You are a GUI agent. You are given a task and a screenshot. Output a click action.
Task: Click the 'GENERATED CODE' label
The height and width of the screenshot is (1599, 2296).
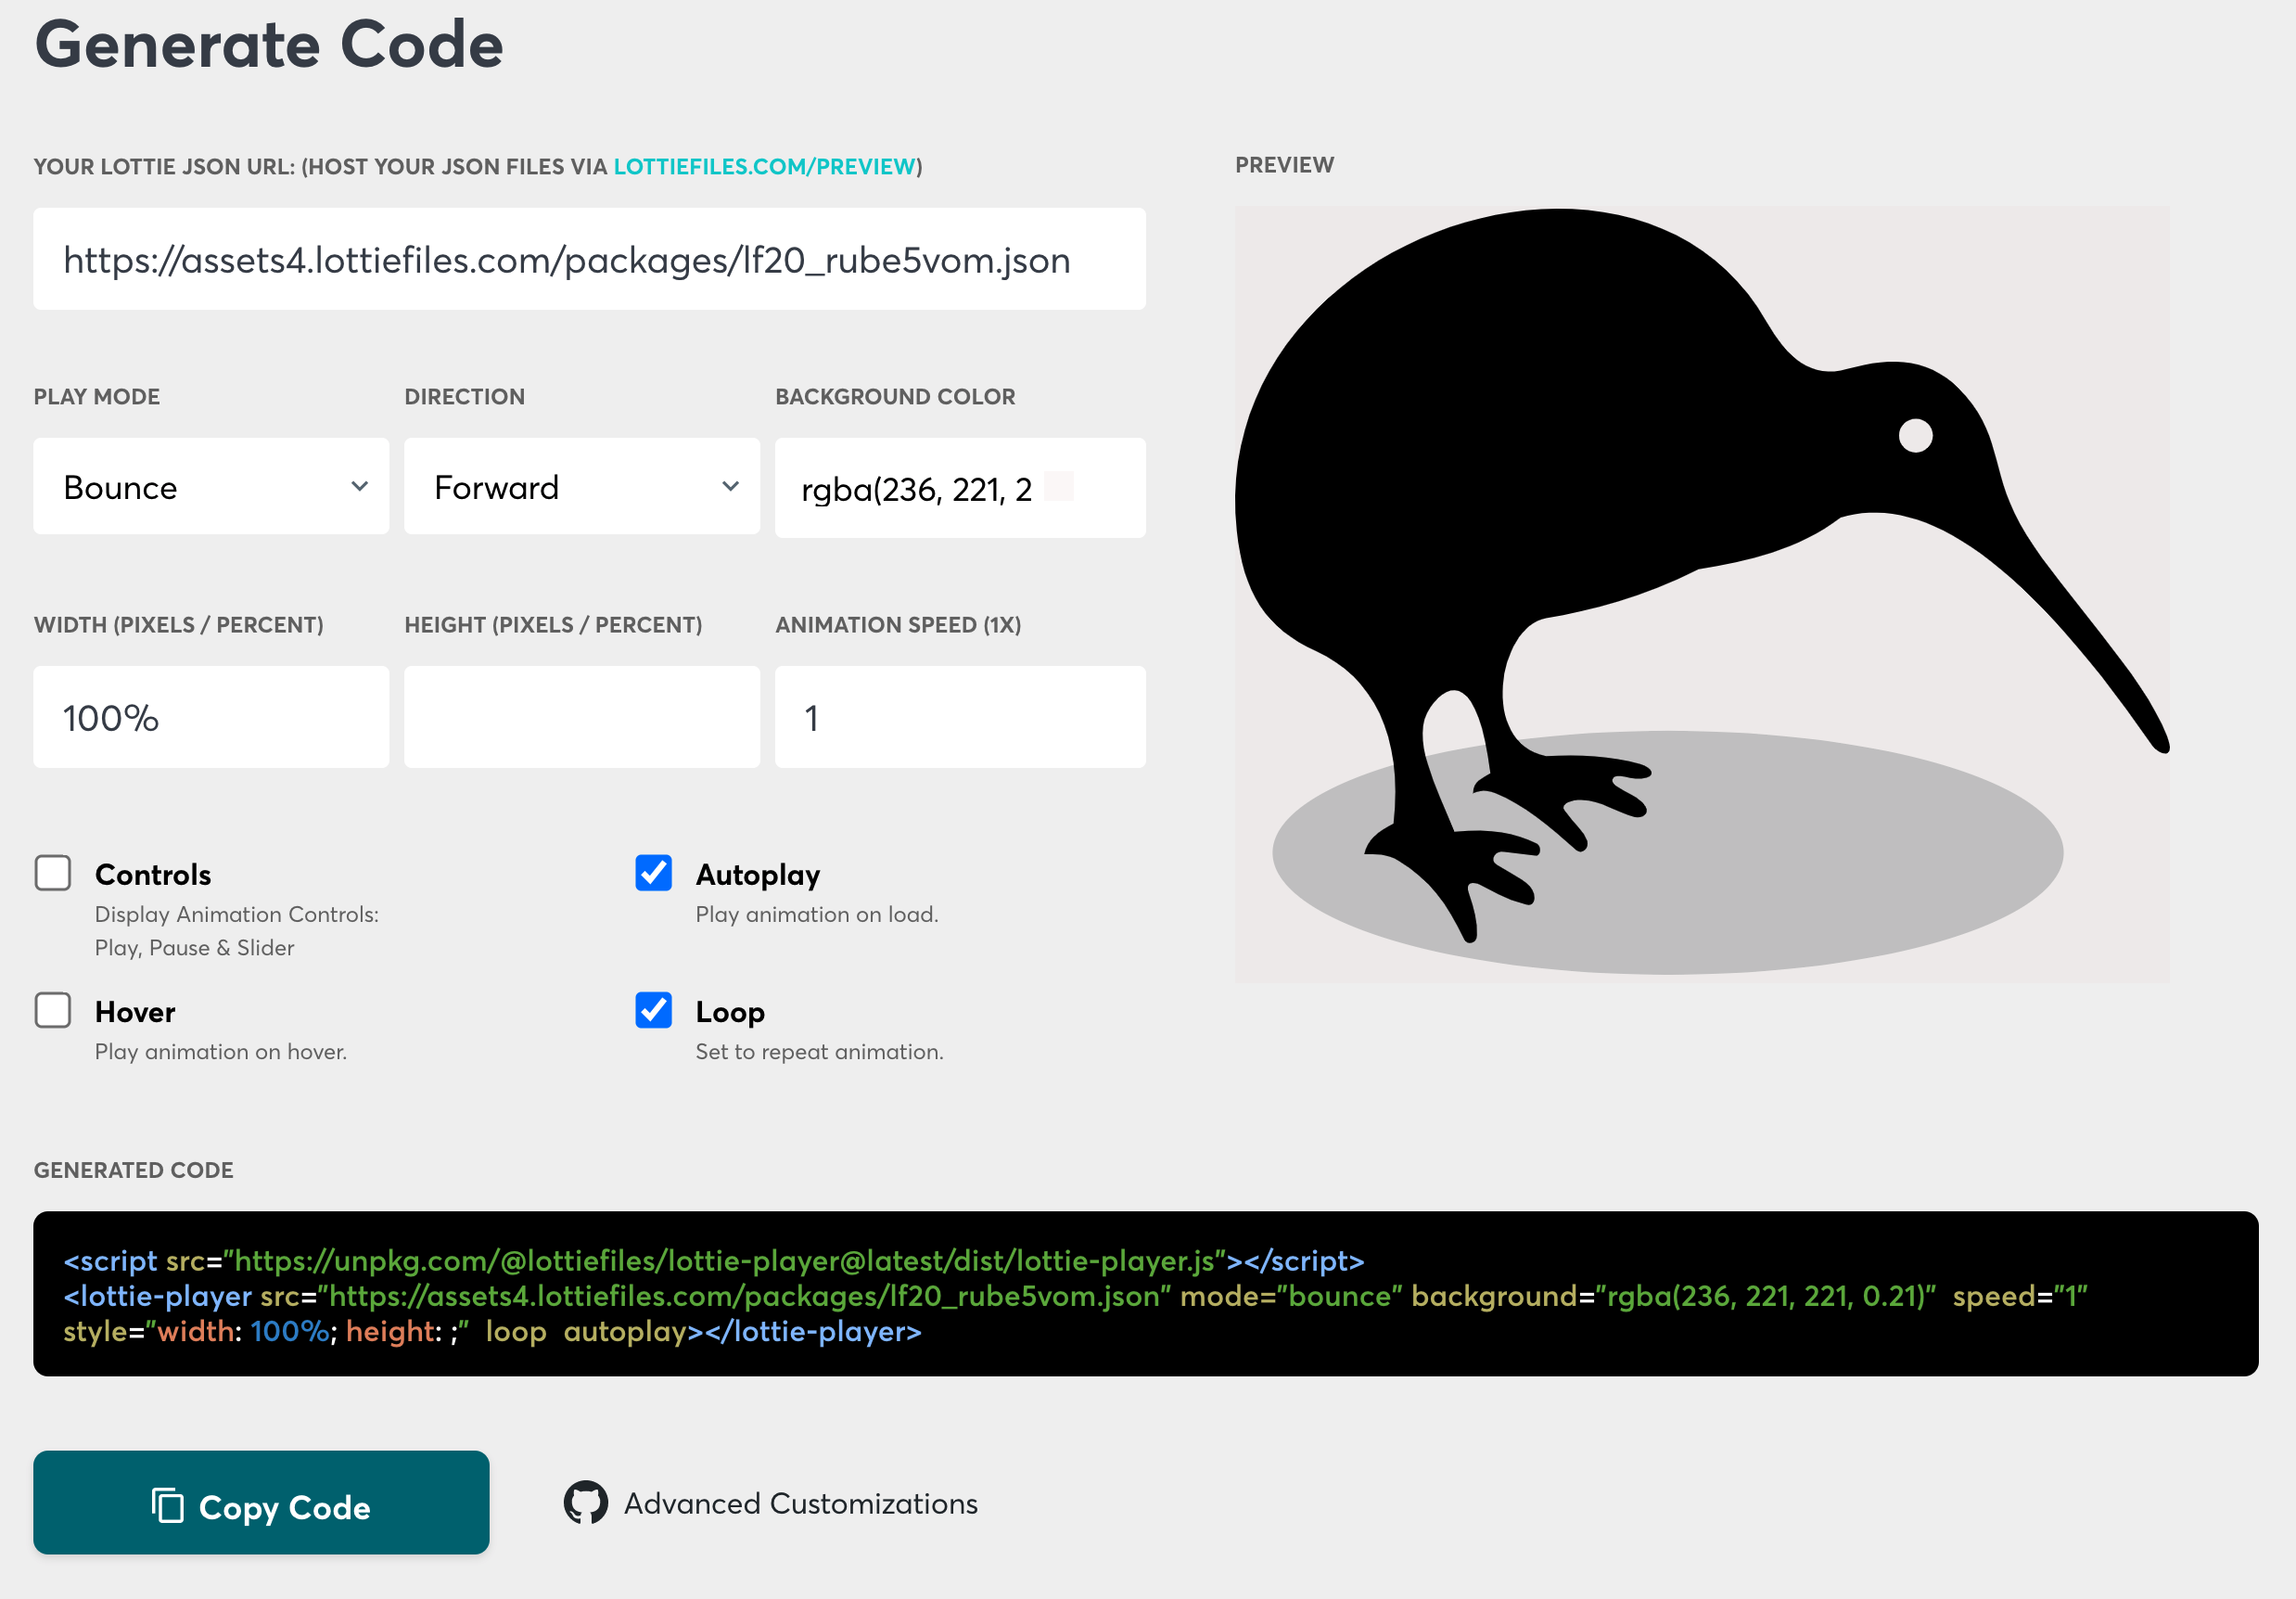tap(134, 1171)
